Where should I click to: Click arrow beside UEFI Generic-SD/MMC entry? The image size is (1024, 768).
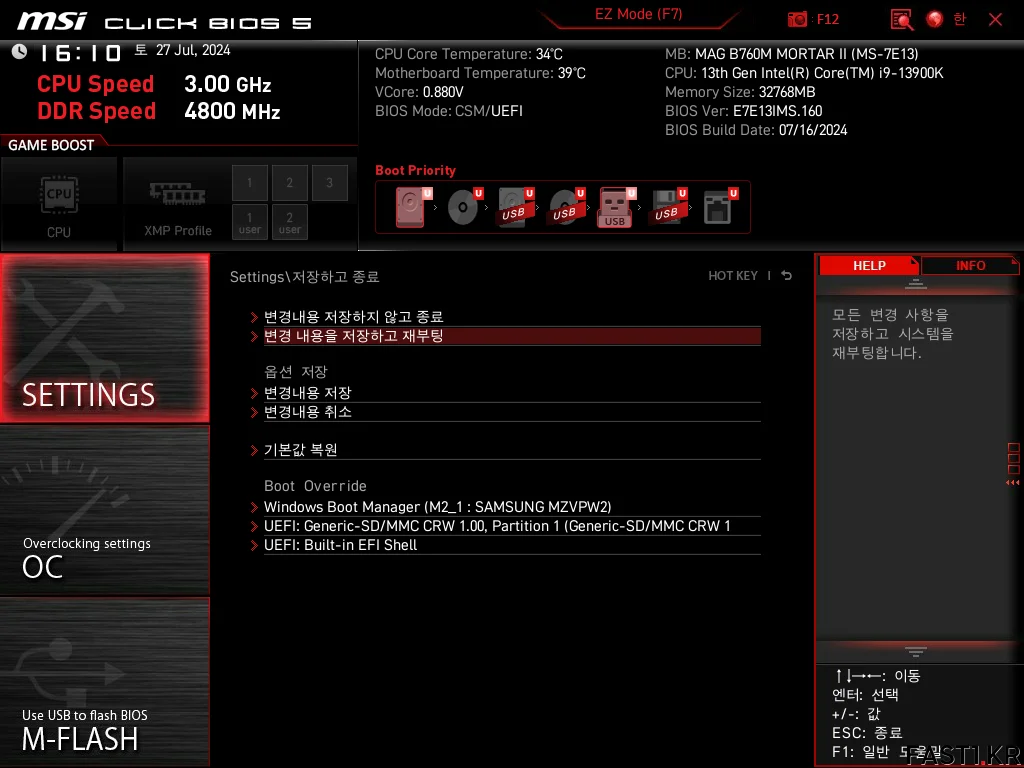(x=254, y=526)
